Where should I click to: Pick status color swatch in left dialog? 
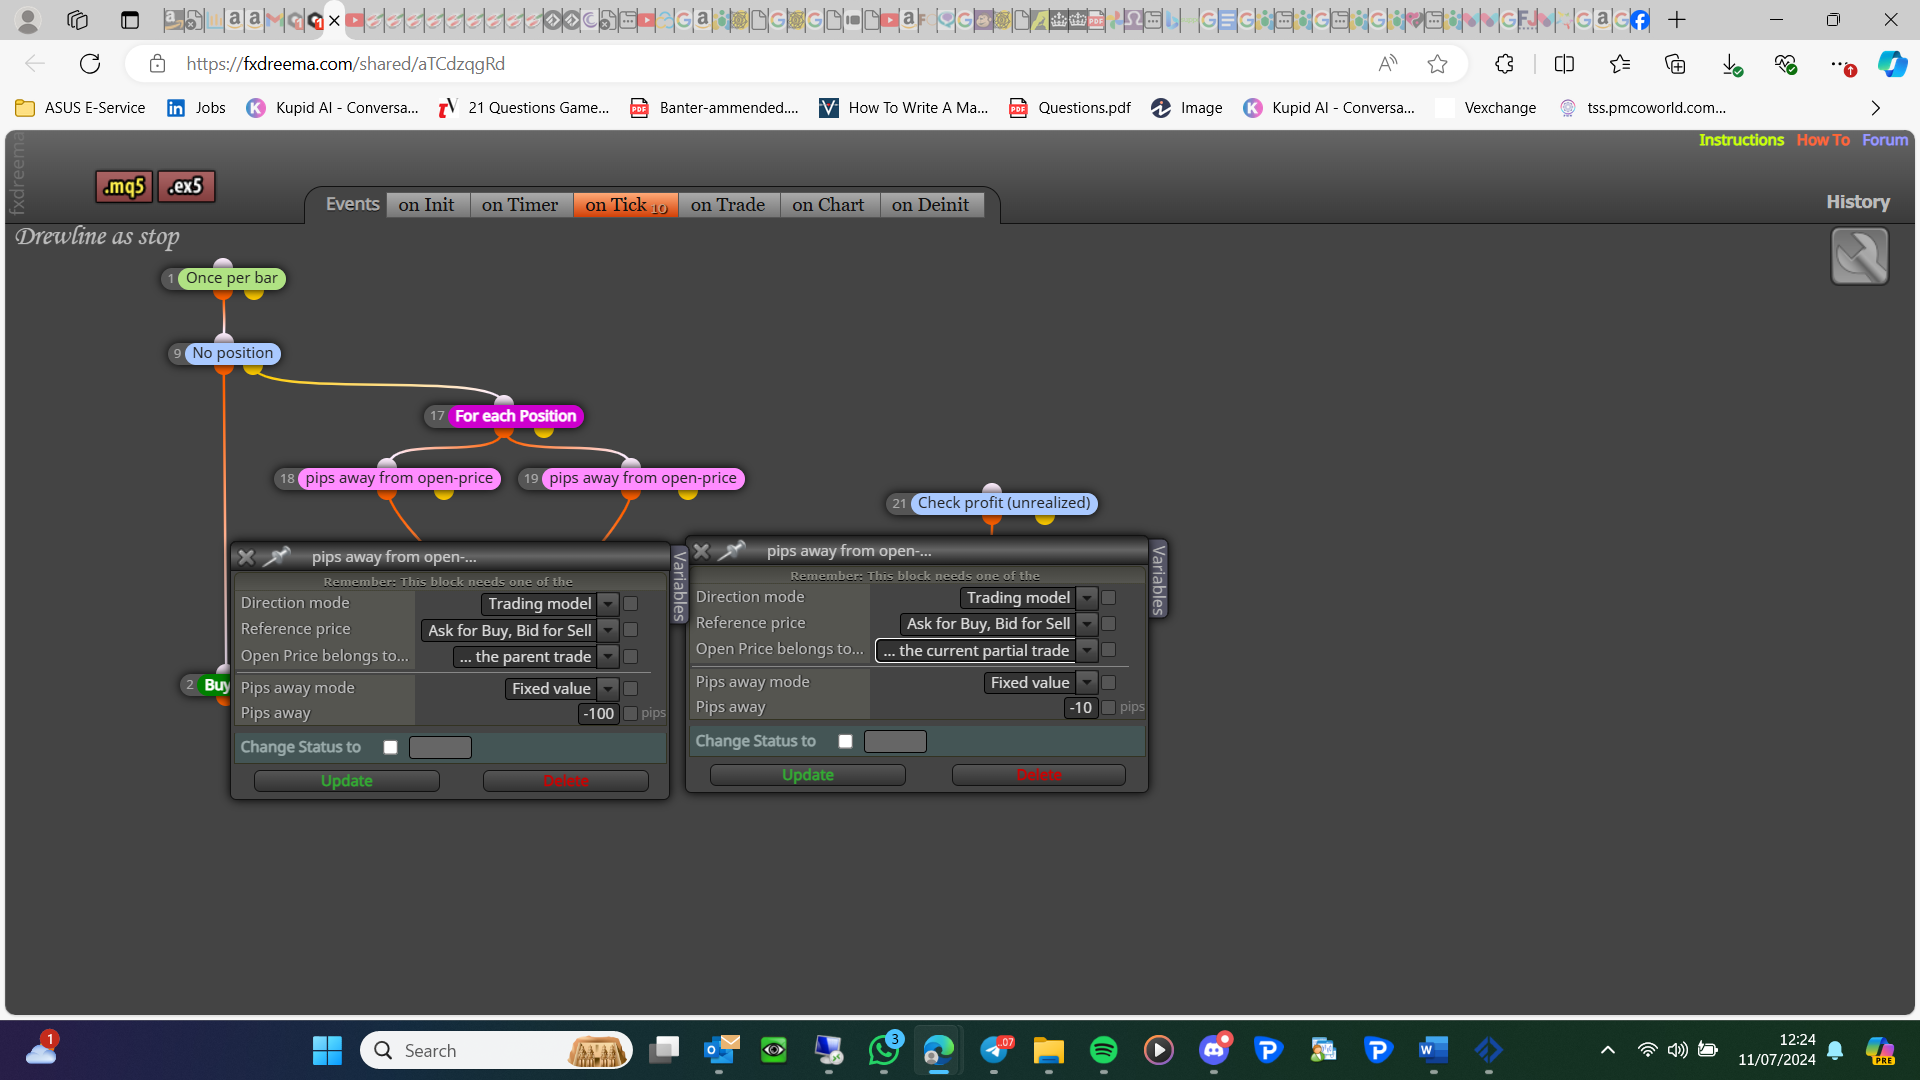coord(440,747)
